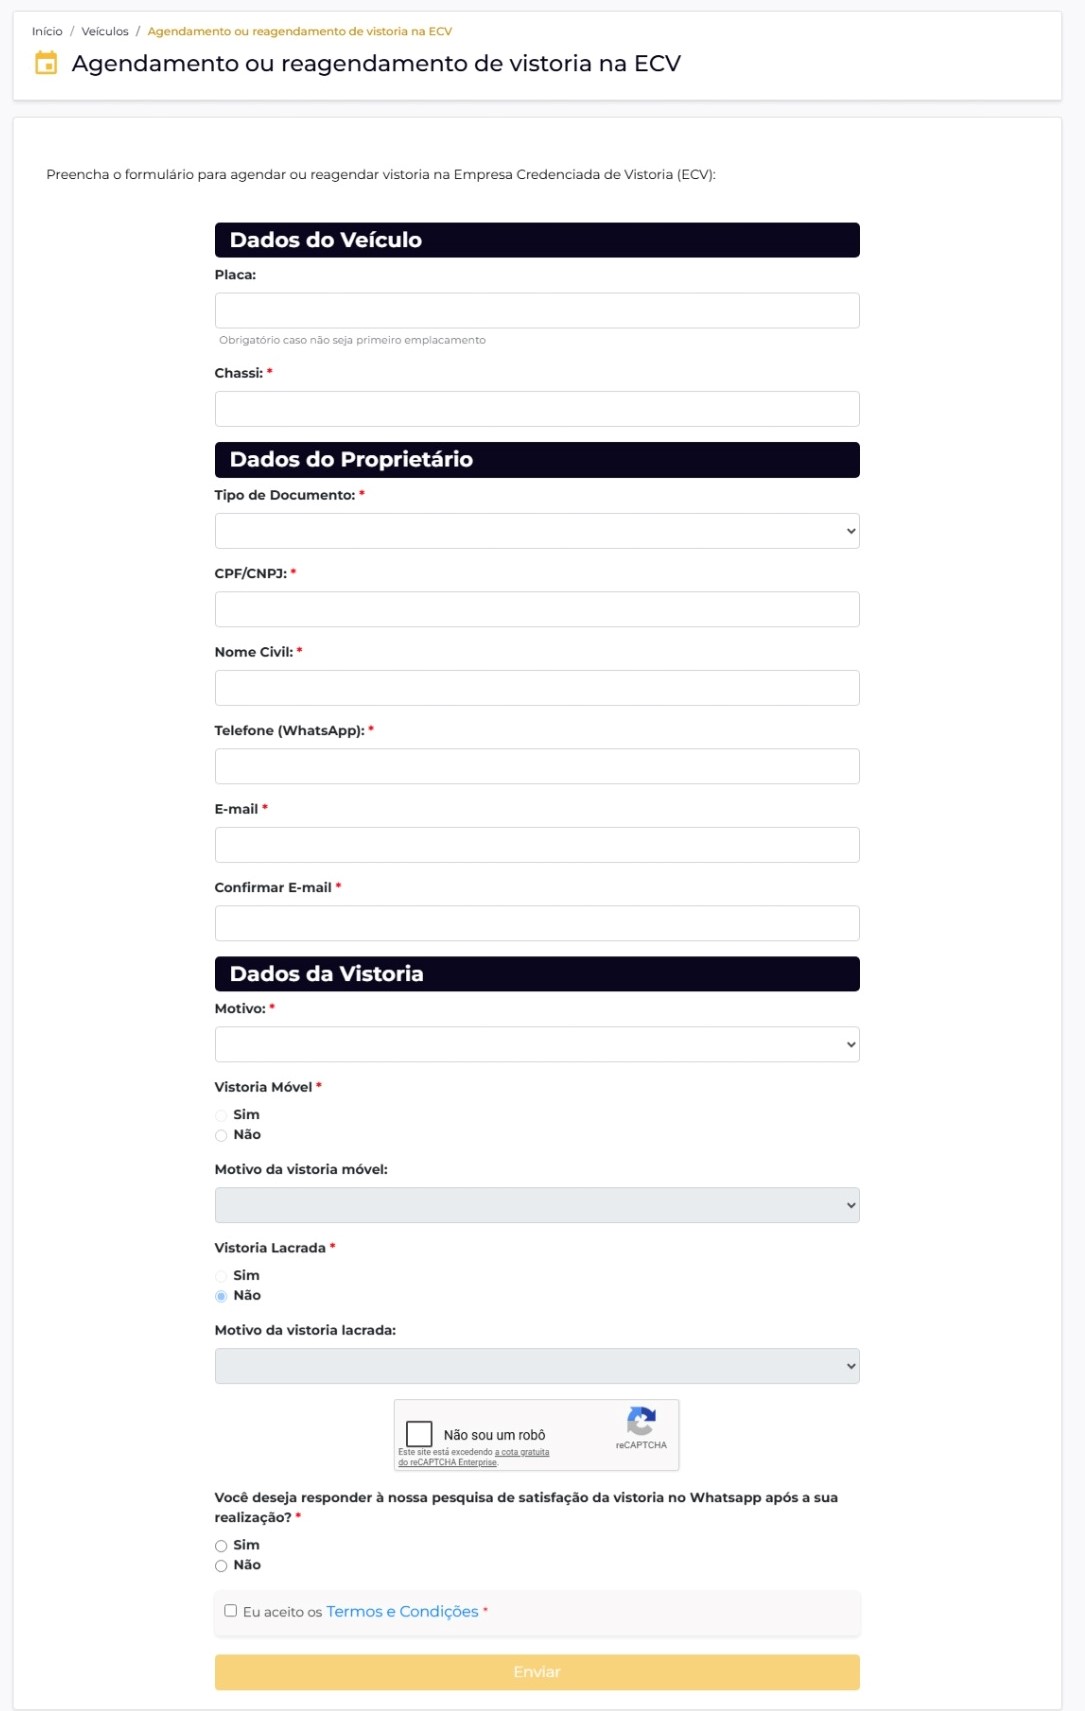Select 'Não' for Vistoria Móvel
The image size is (1085, 1711).
[x=221, y=1135]
